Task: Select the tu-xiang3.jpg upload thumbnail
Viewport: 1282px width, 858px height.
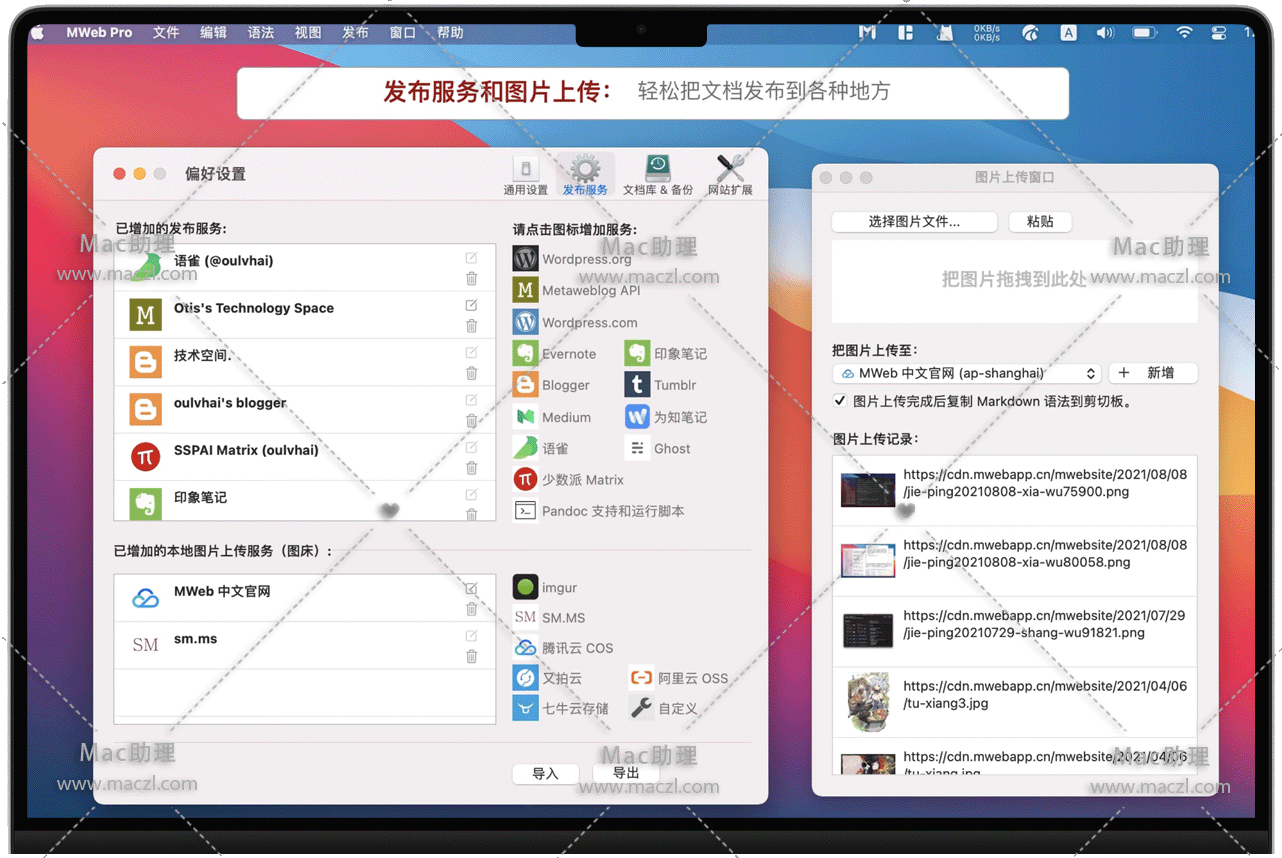Action: tap(868, 702)
